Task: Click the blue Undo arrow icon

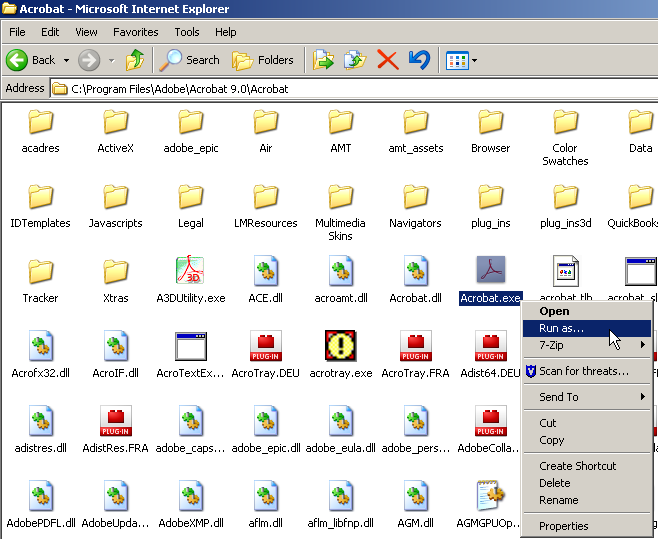Action: [x=419, y=60]
